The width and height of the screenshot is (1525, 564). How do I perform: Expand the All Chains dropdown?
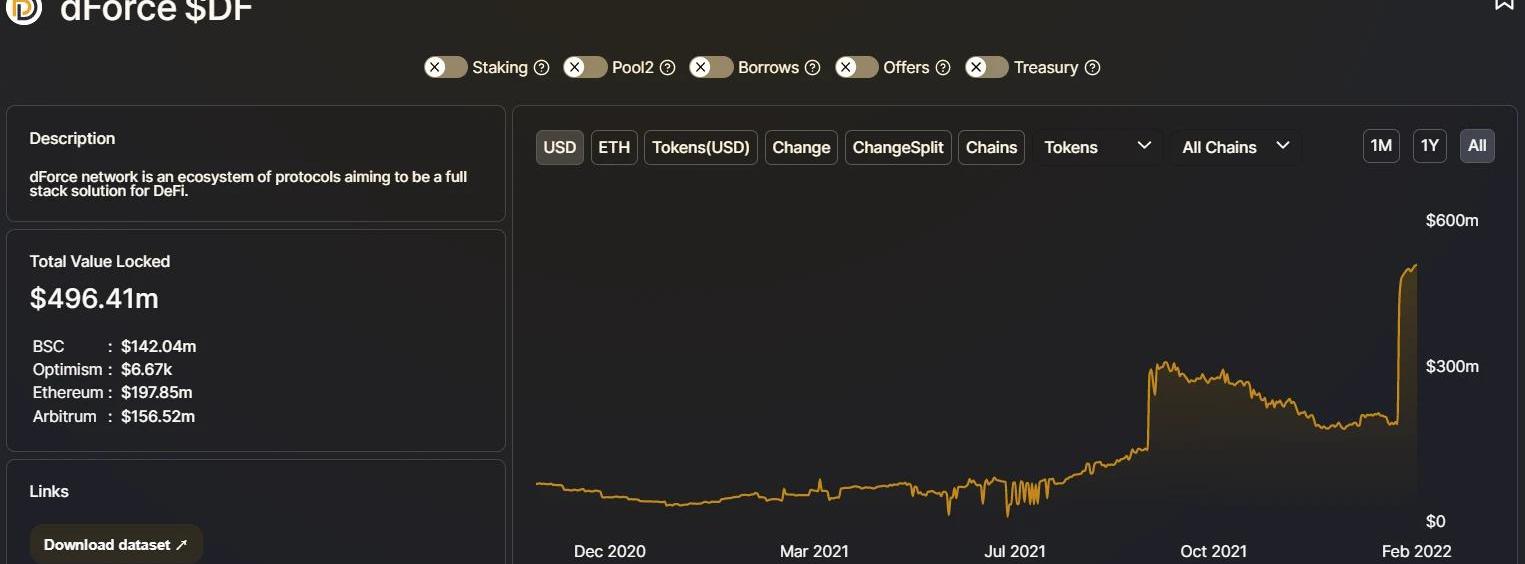point(1235,147)
